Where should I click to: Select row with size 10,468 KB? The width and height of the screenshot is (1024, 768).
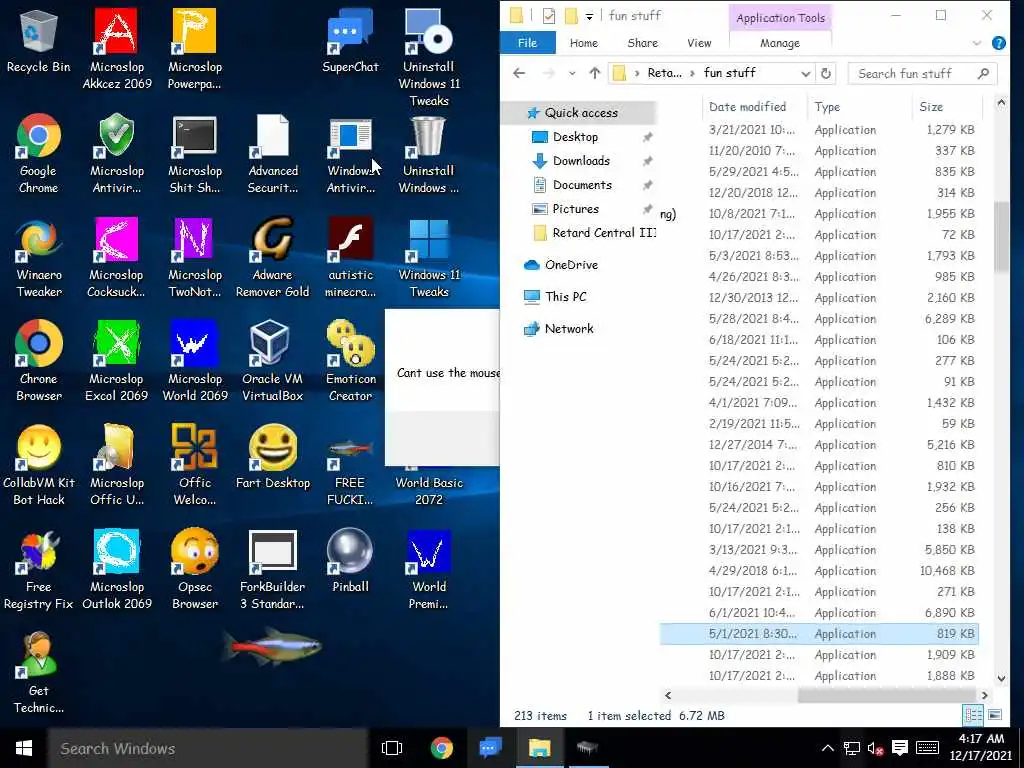coord(820,571)
